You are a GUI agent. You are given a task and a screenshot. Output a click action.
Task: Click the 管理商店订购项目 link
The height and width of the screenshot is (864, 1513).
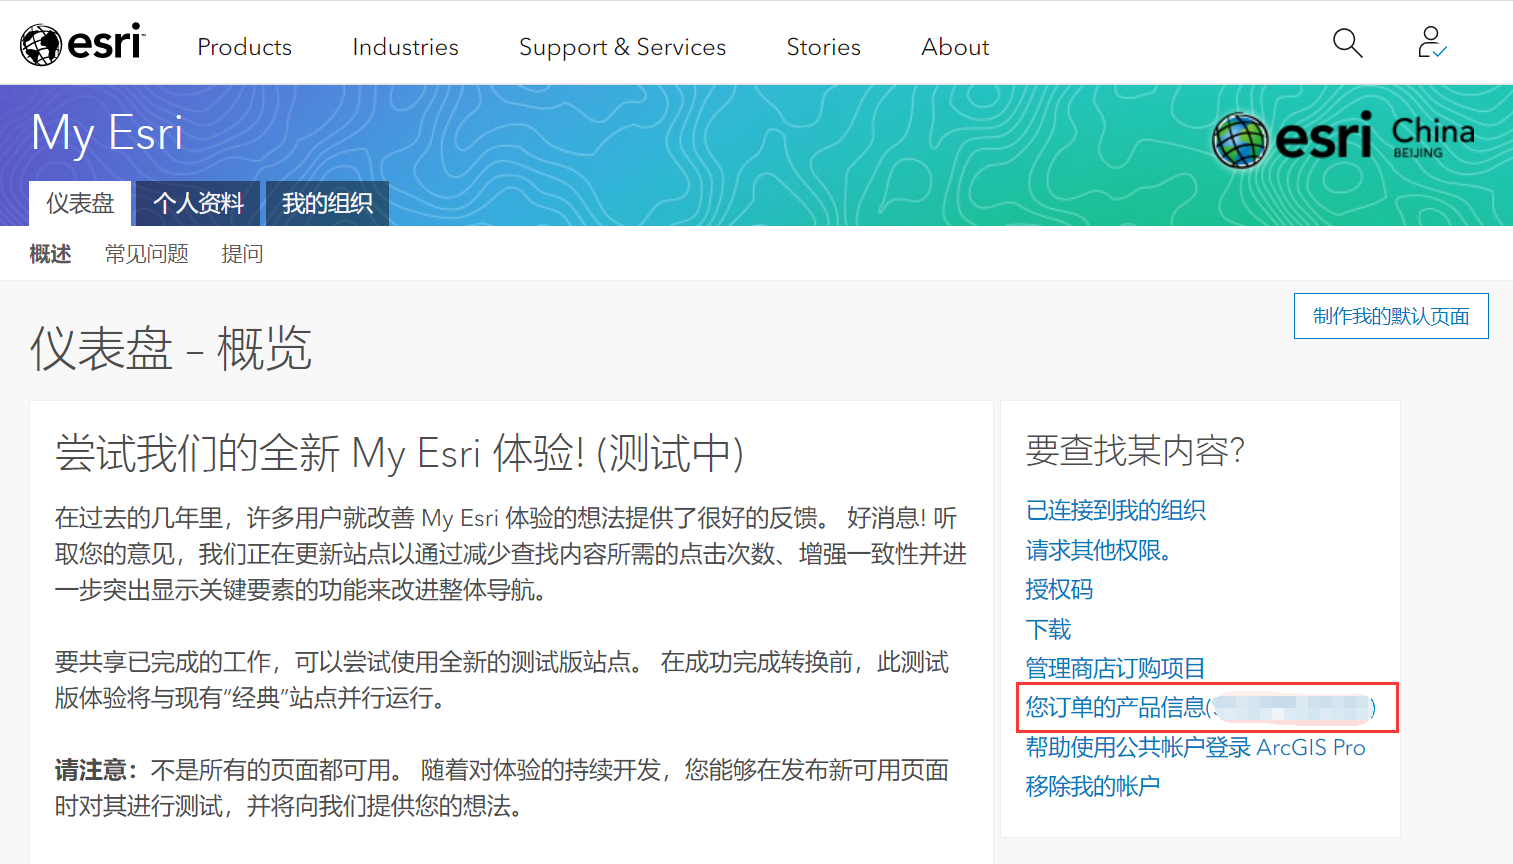(x=1114, y=668)
